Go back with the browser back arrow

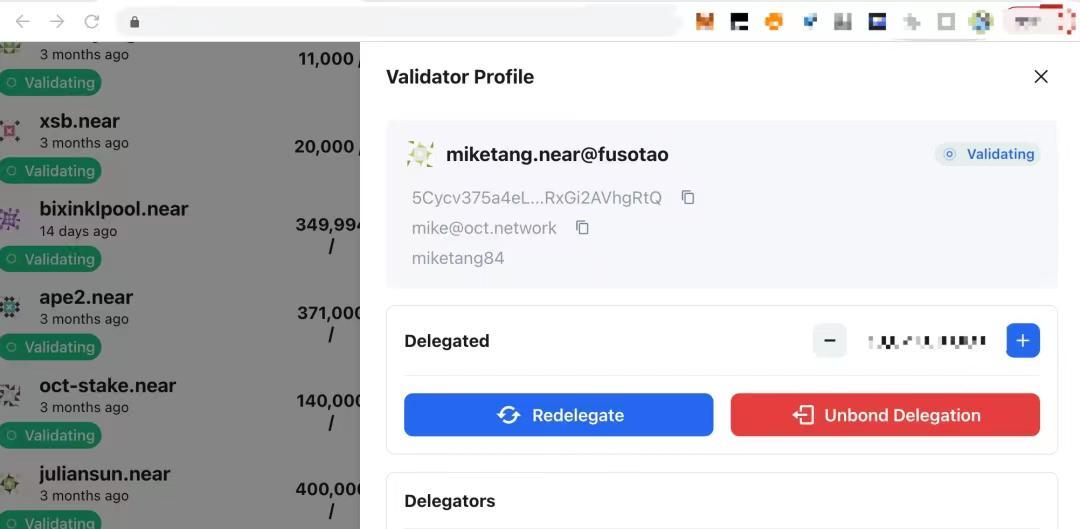point(23,22)
